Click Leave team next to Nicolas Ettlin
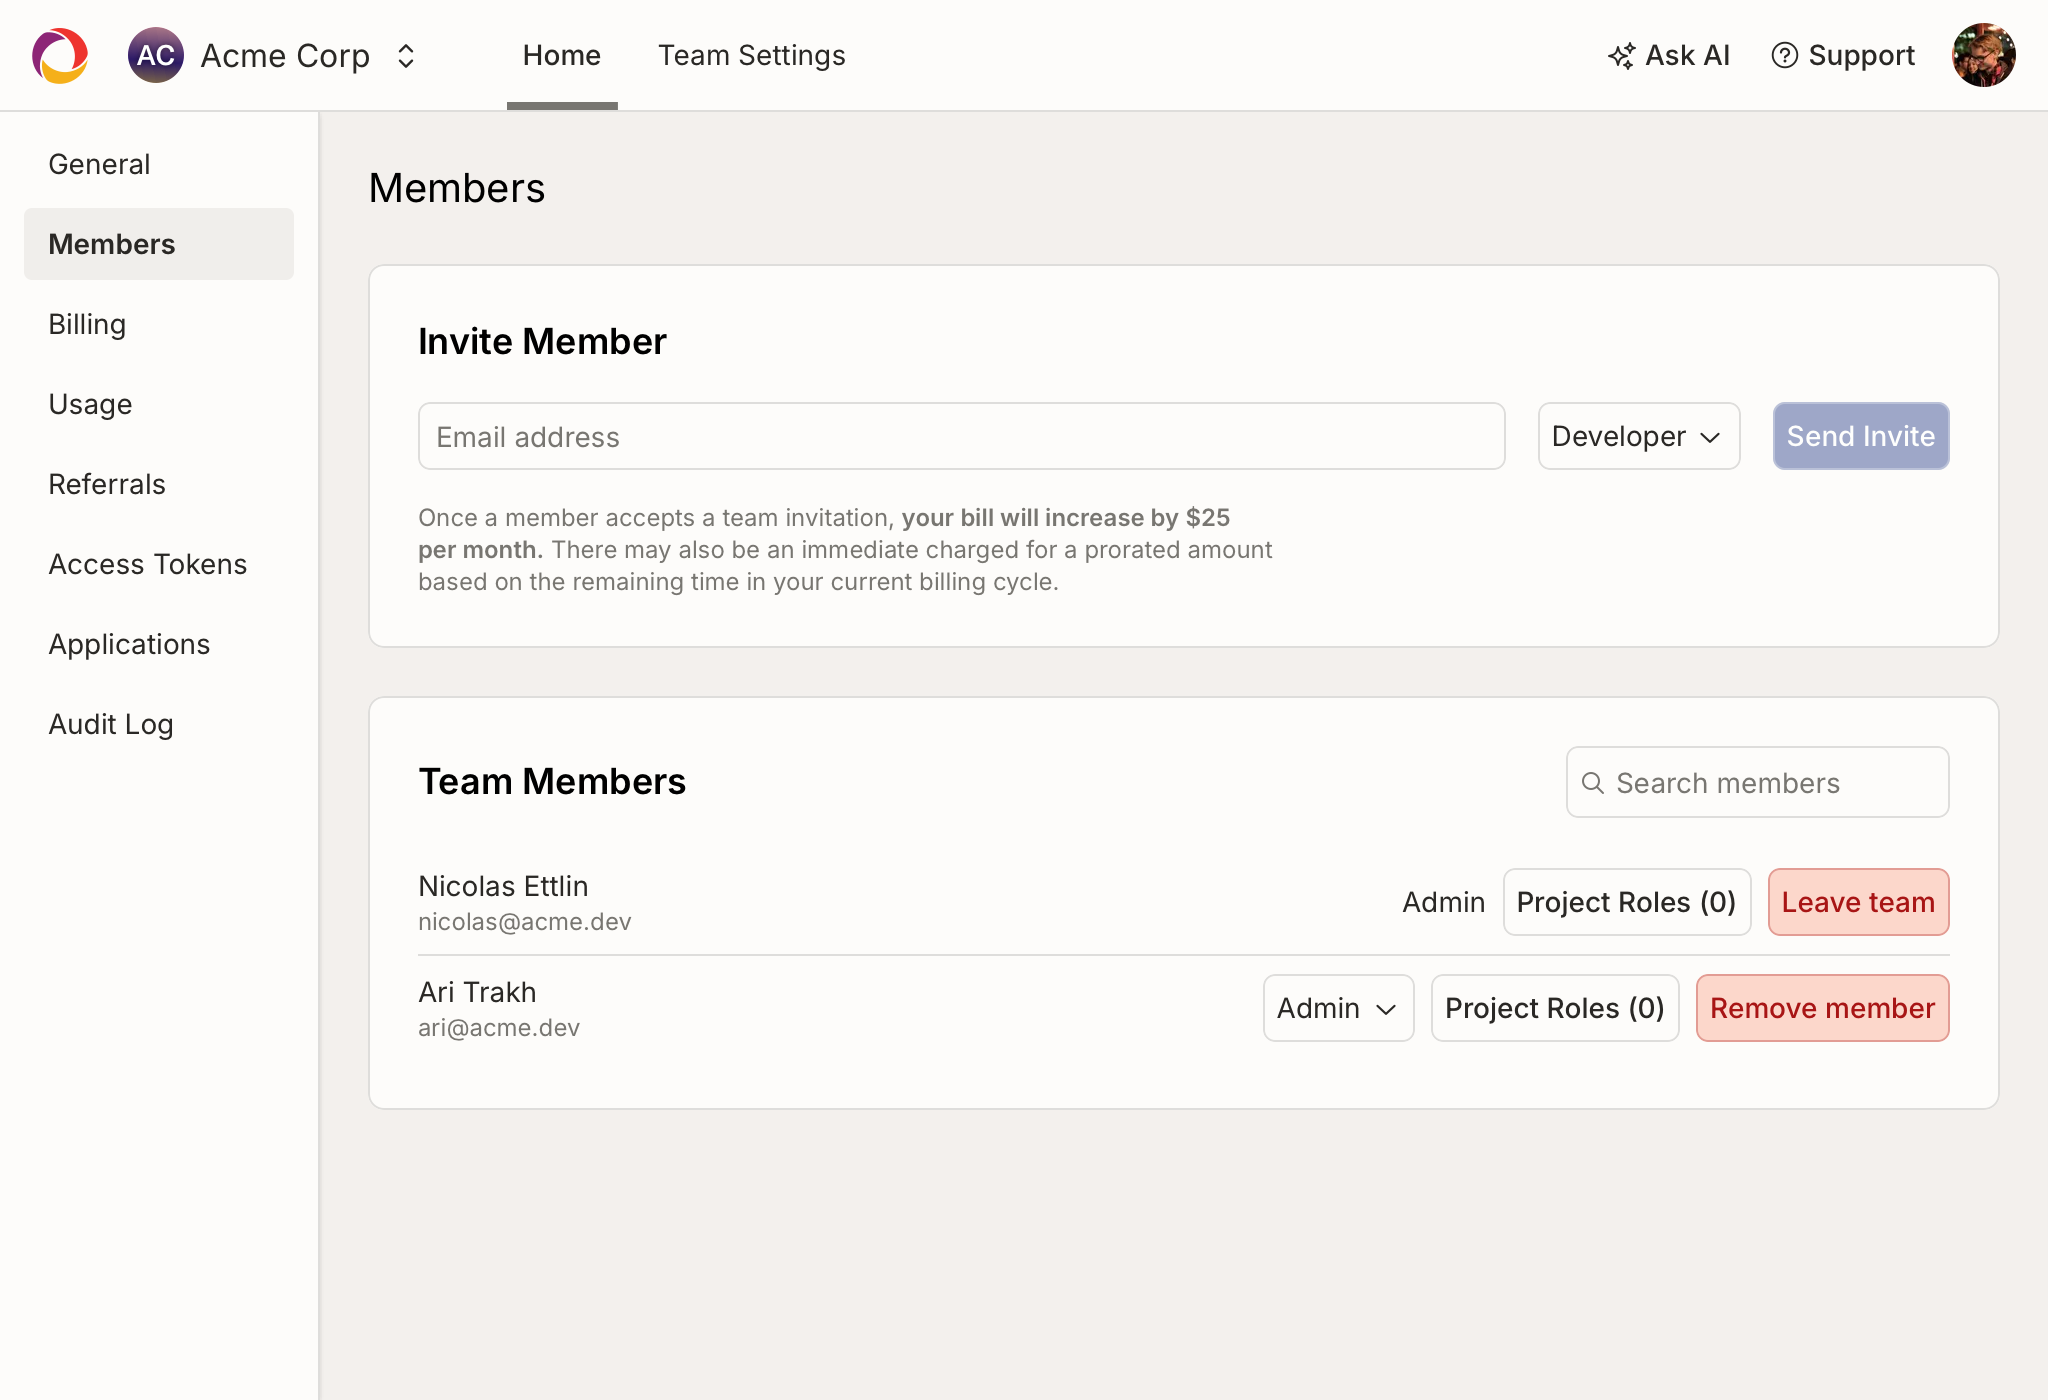This screenshot has width=2048, height=1400. point(1858,902)
